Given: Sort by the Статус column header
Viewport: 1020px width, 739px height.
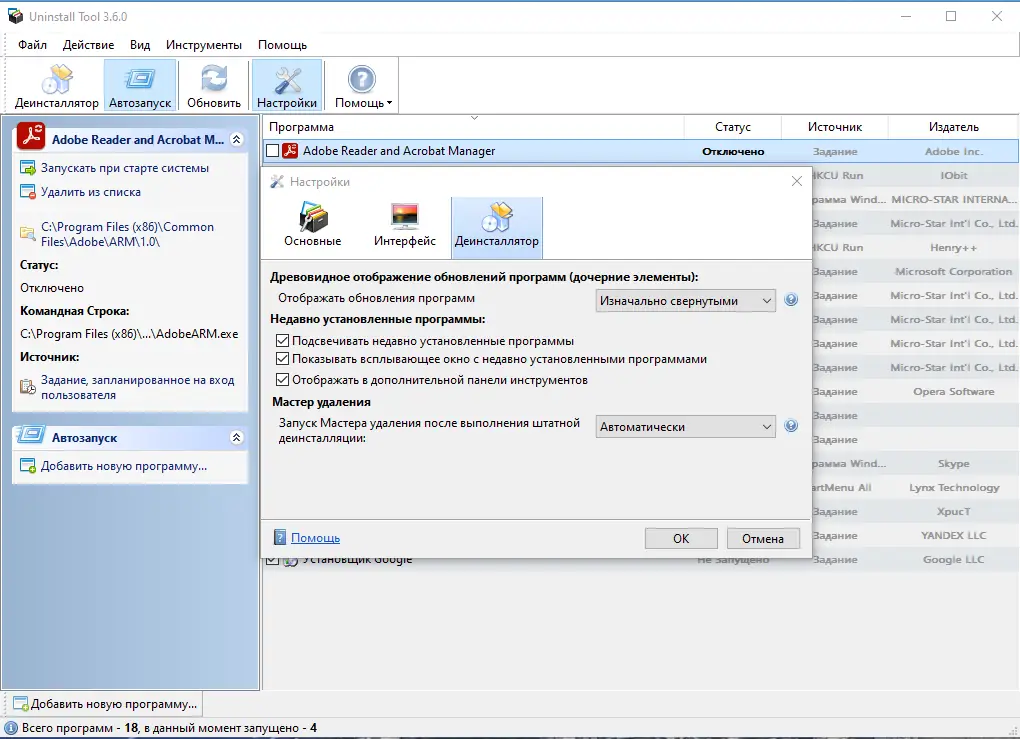Looking at the screenshot, I should 732,127.
